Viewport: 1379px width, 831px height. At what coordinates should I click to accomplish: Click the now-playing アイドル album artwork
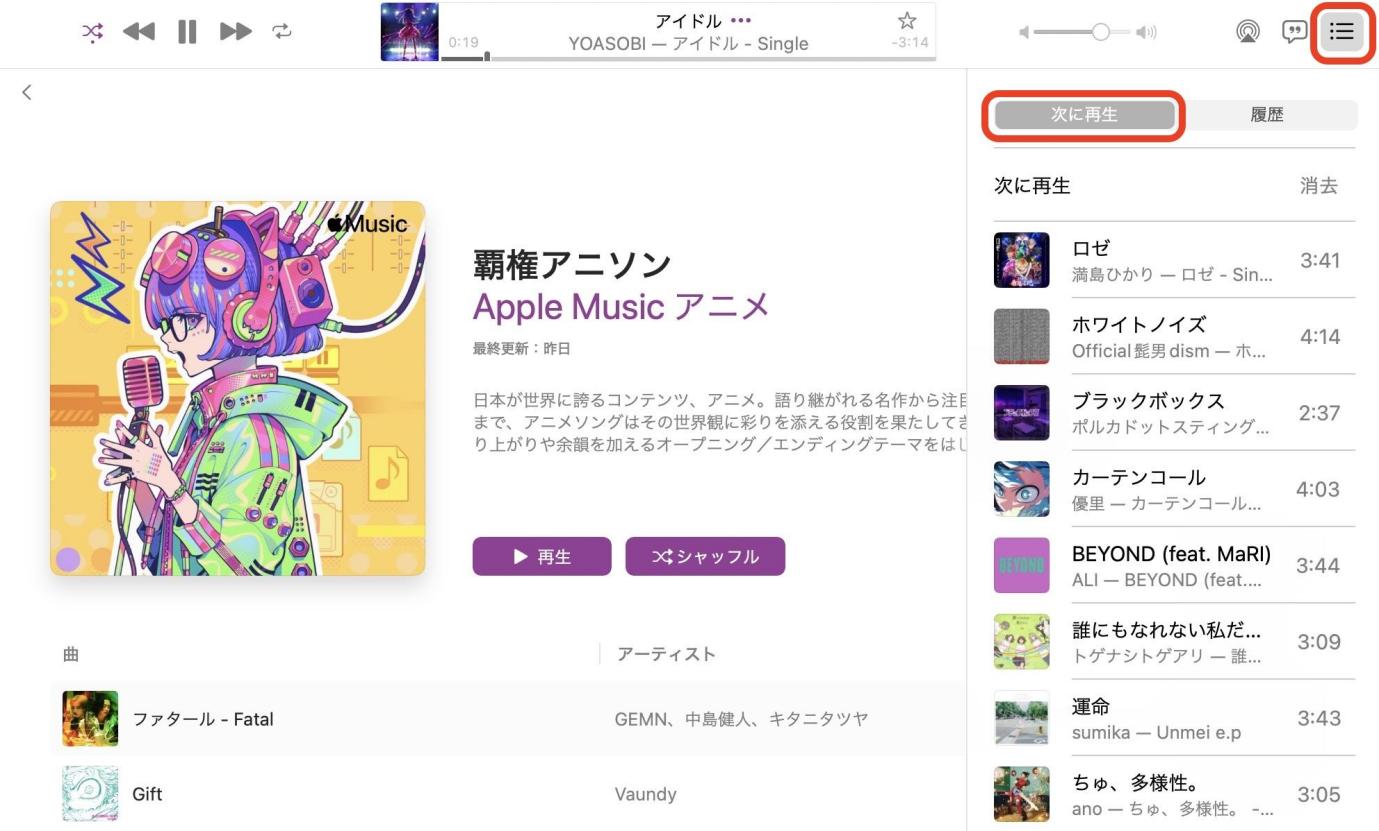410,32
